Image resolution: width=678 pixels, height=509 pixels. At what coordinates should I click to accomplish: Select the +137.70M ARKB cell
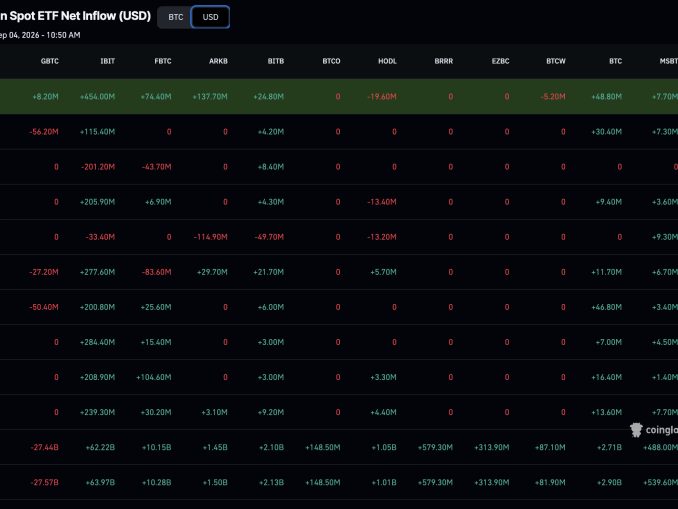point(210,97)
